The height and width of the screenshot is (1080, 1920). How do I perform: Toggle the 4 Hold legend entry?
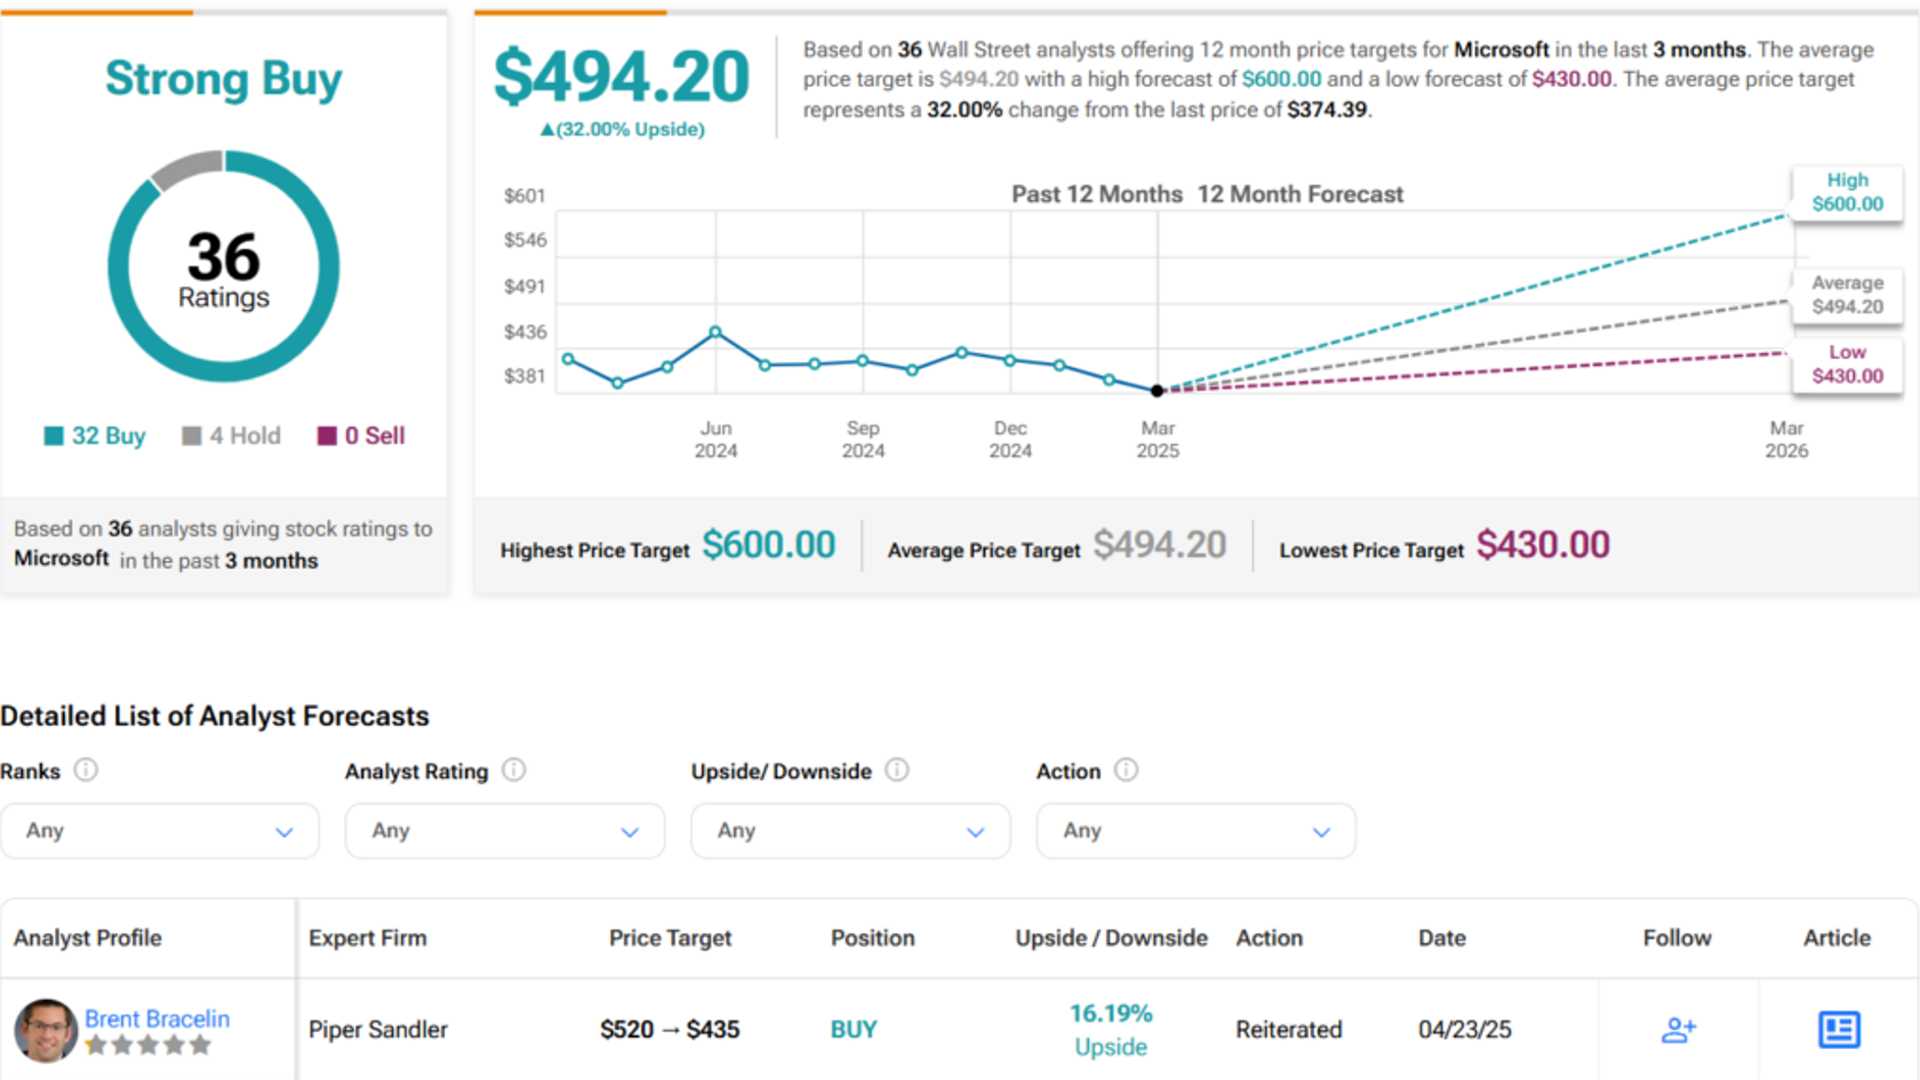tap(231, 435)
